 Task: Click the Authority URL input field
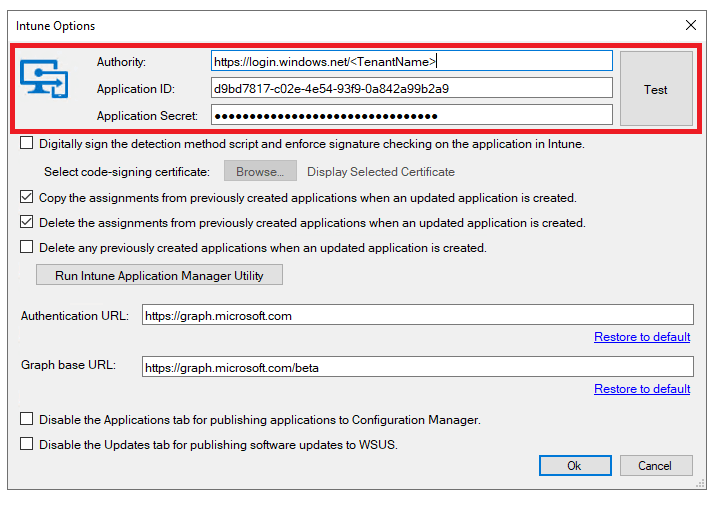(x=411, y=61)
